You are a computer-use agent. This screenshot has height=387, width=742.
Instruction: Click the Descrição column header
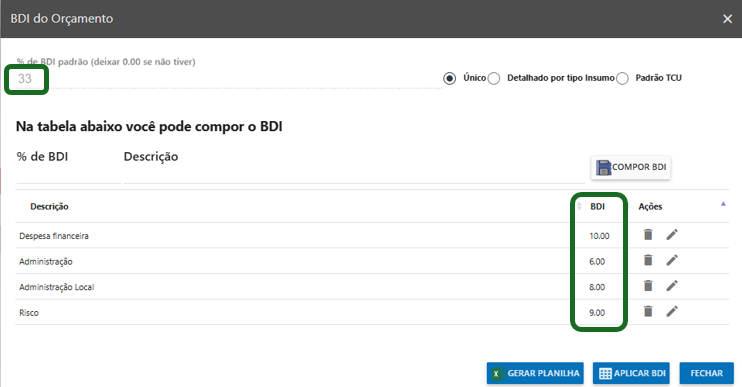pyautogui.click(x=49, y=206)
